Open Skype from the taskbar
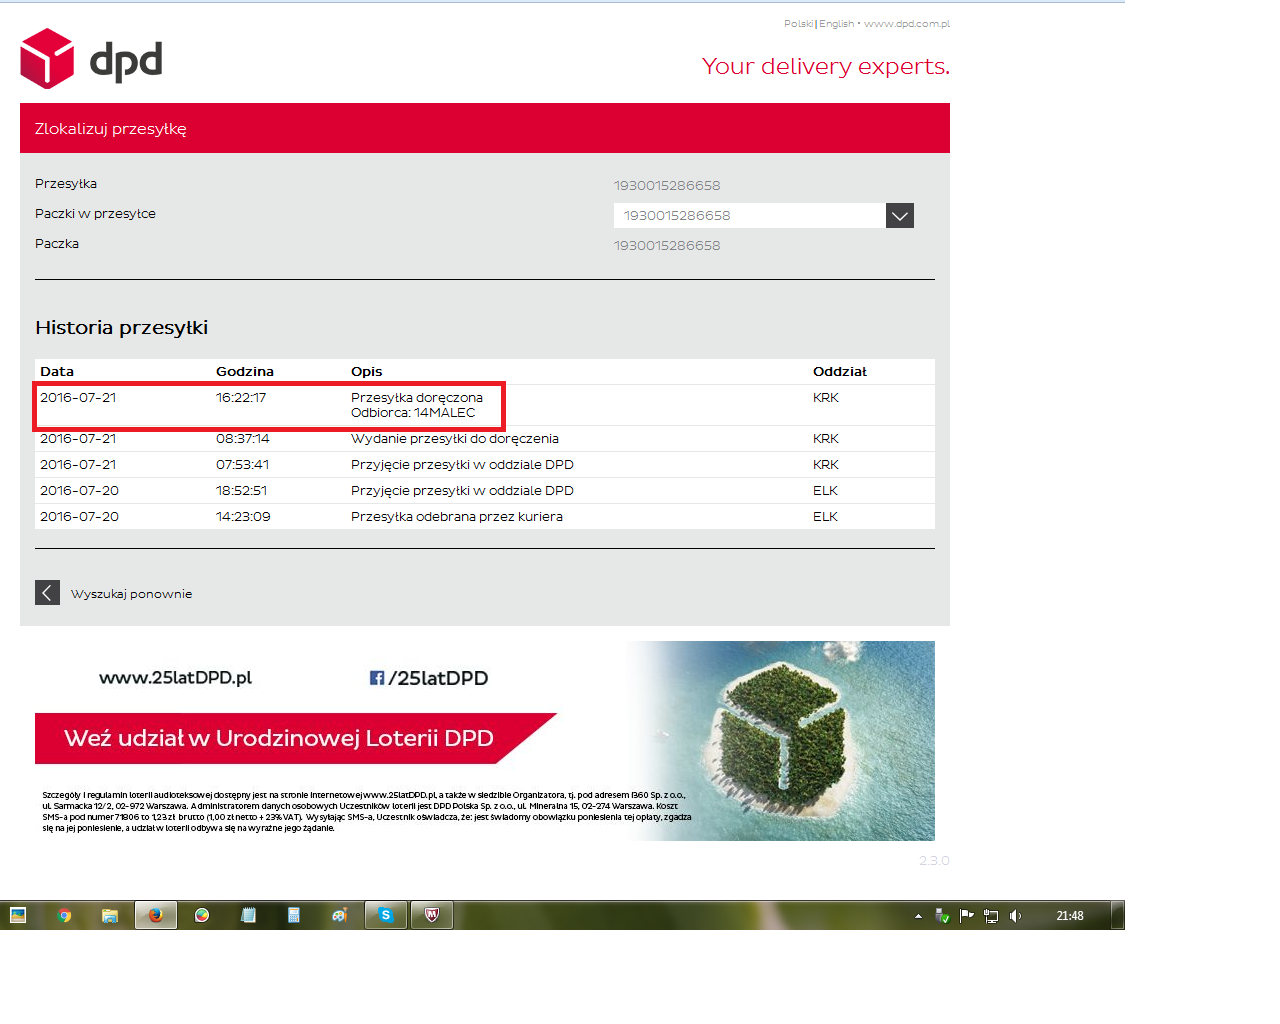1280x1024 pixels. point(386,915)
